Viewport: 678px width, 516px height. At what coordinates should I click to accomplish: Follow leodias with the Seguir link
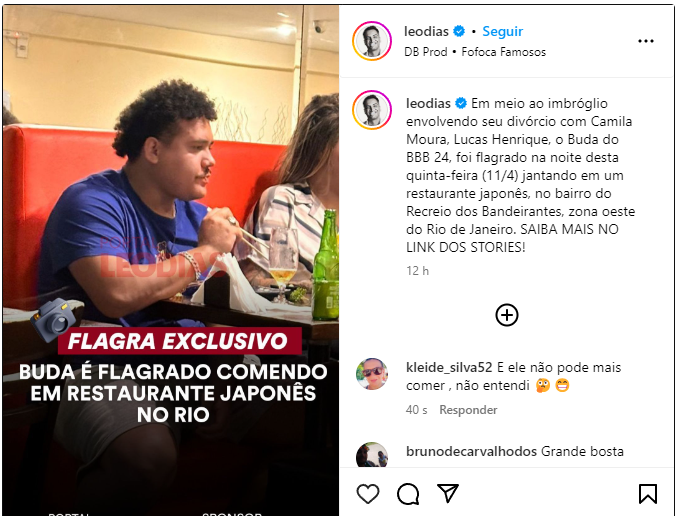(x=502, y=31)
